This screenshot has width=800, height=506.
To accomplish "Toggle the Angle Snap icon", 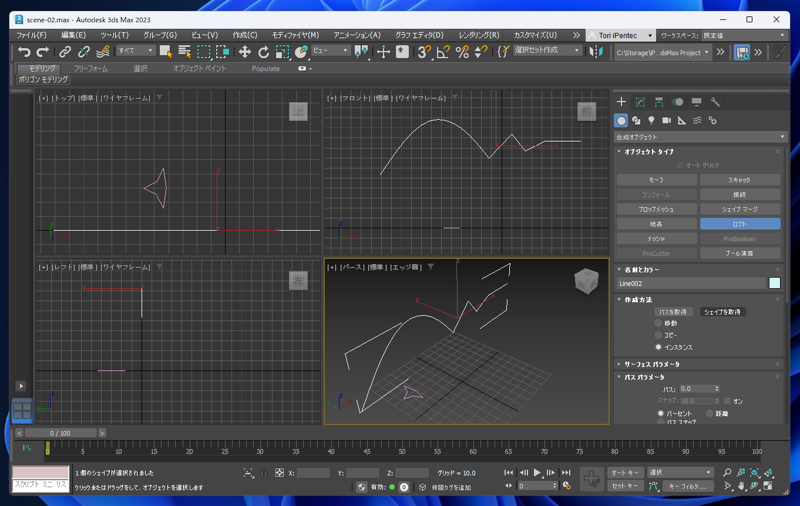I will click(x=443, y=52).
